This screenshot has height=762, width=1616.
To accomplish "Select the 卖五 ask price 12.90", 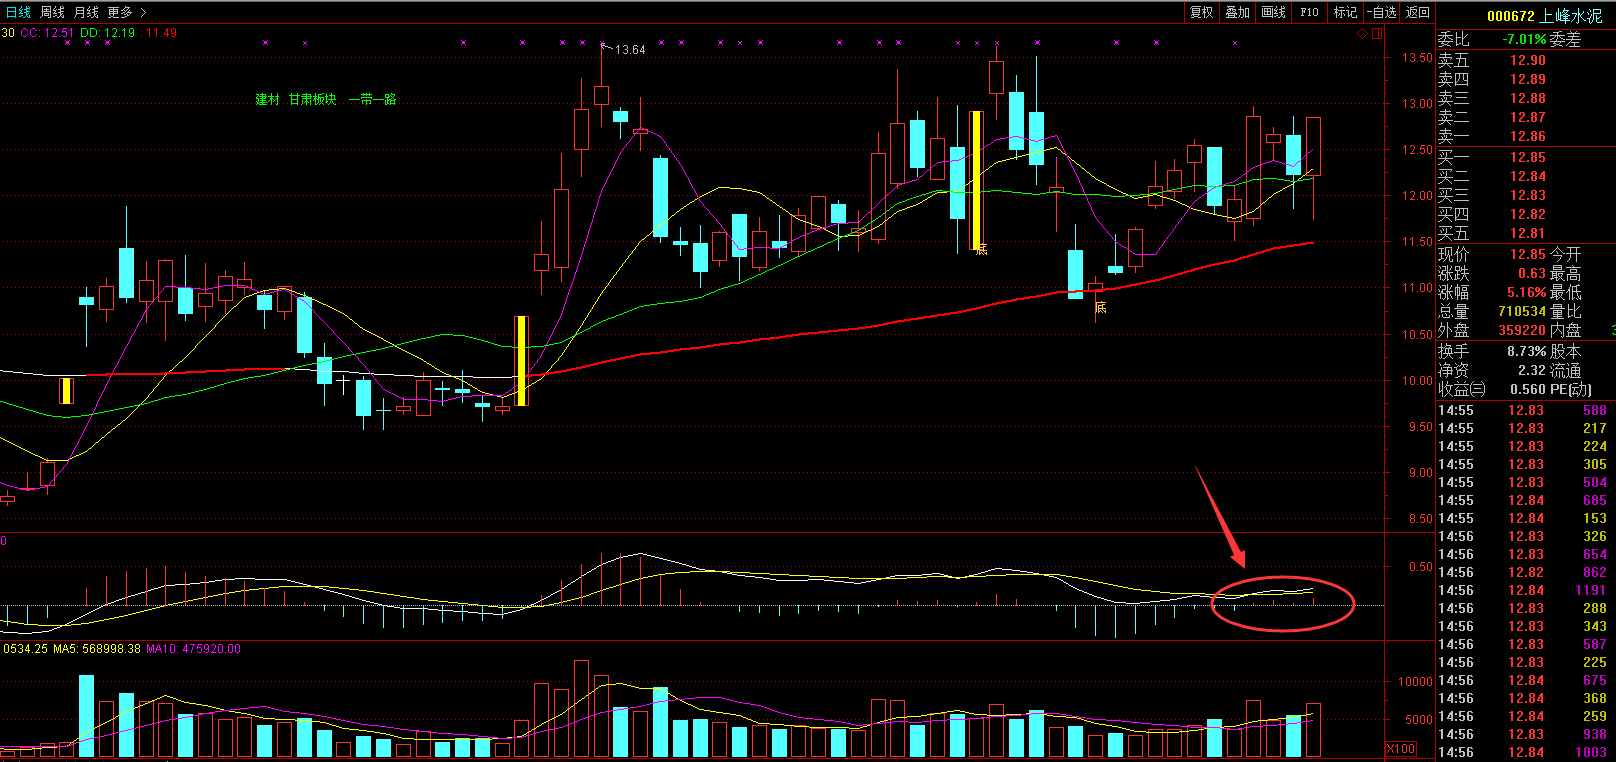I will point(1527,60).
